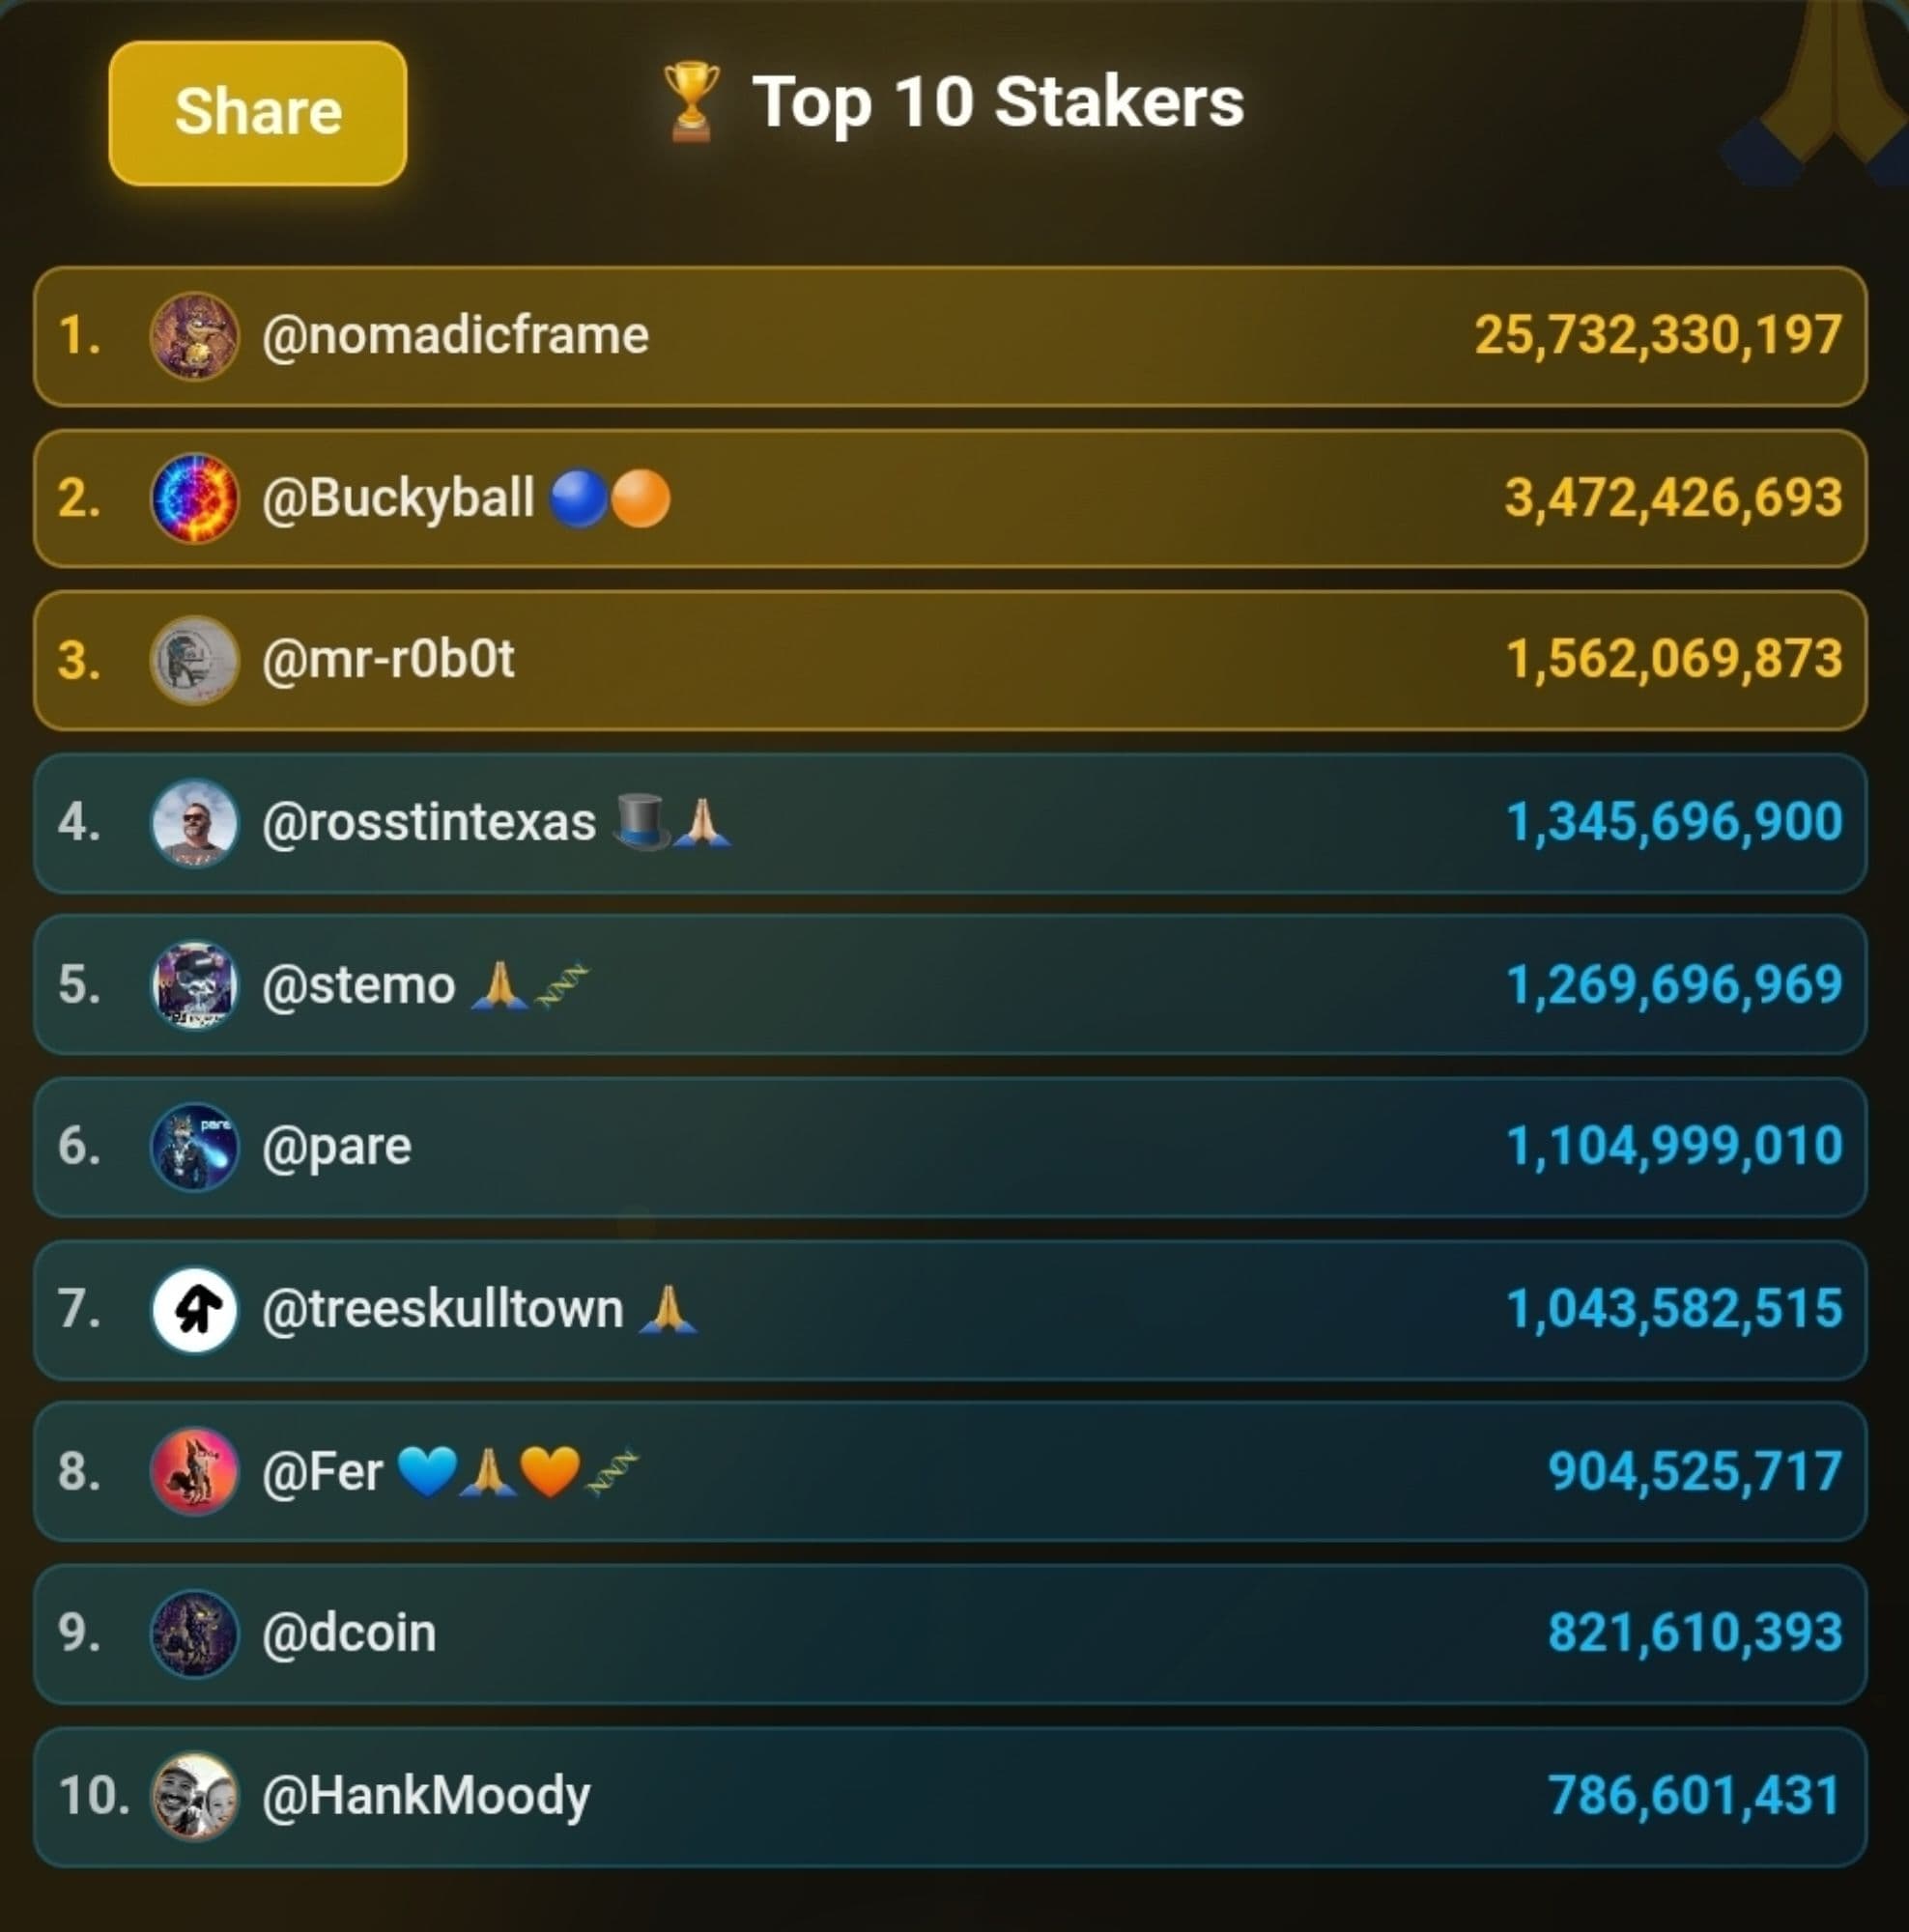The width and height of the screenshot is (1909, 1932).
Task: Click the @dcoin avatar
Action: [x=194, y=1634]
